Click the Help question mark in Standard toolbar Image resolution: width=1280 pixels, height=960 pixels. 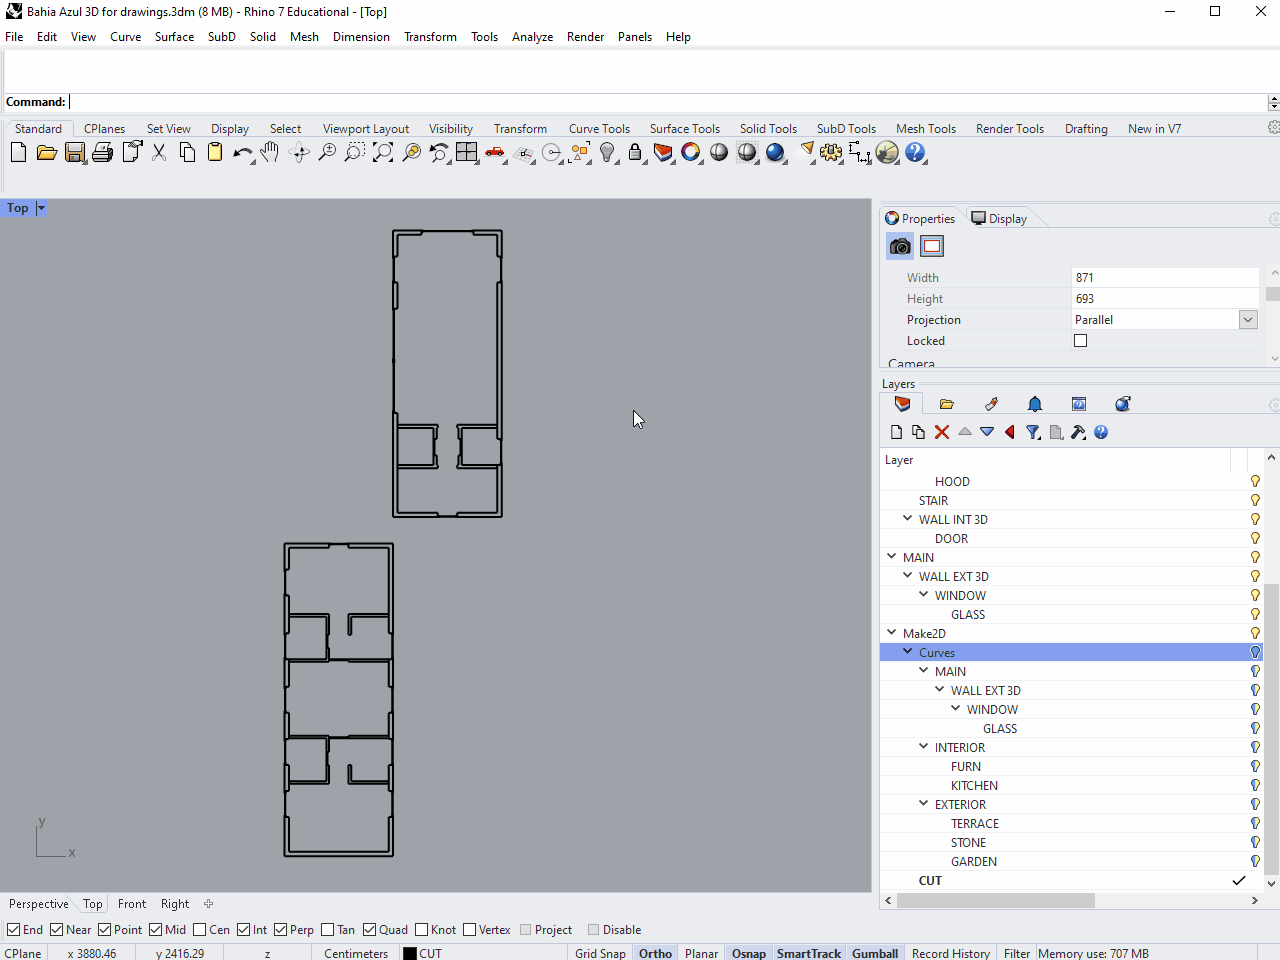[x=915, y=152]
